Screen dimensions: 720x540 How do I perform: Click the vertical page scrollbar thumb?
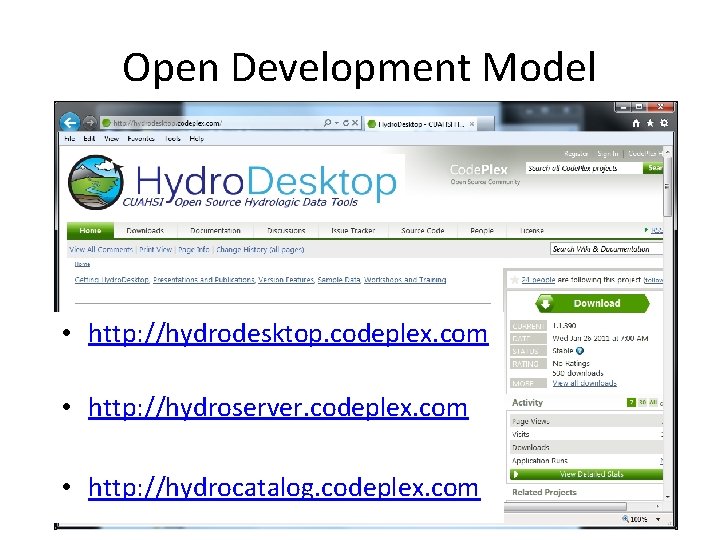pyautogui.click(x=667, y=187)
